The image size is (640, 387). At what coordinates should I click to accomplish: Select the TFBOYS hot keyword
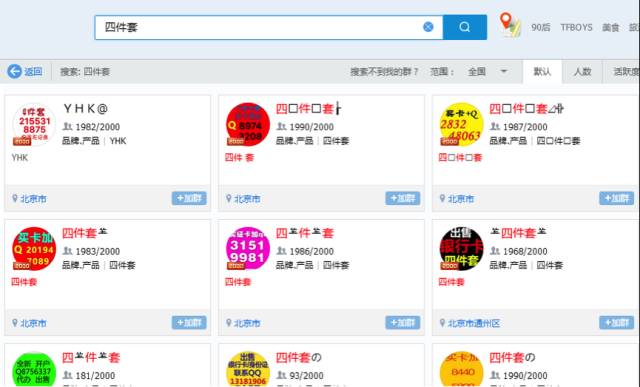[576, 27]
